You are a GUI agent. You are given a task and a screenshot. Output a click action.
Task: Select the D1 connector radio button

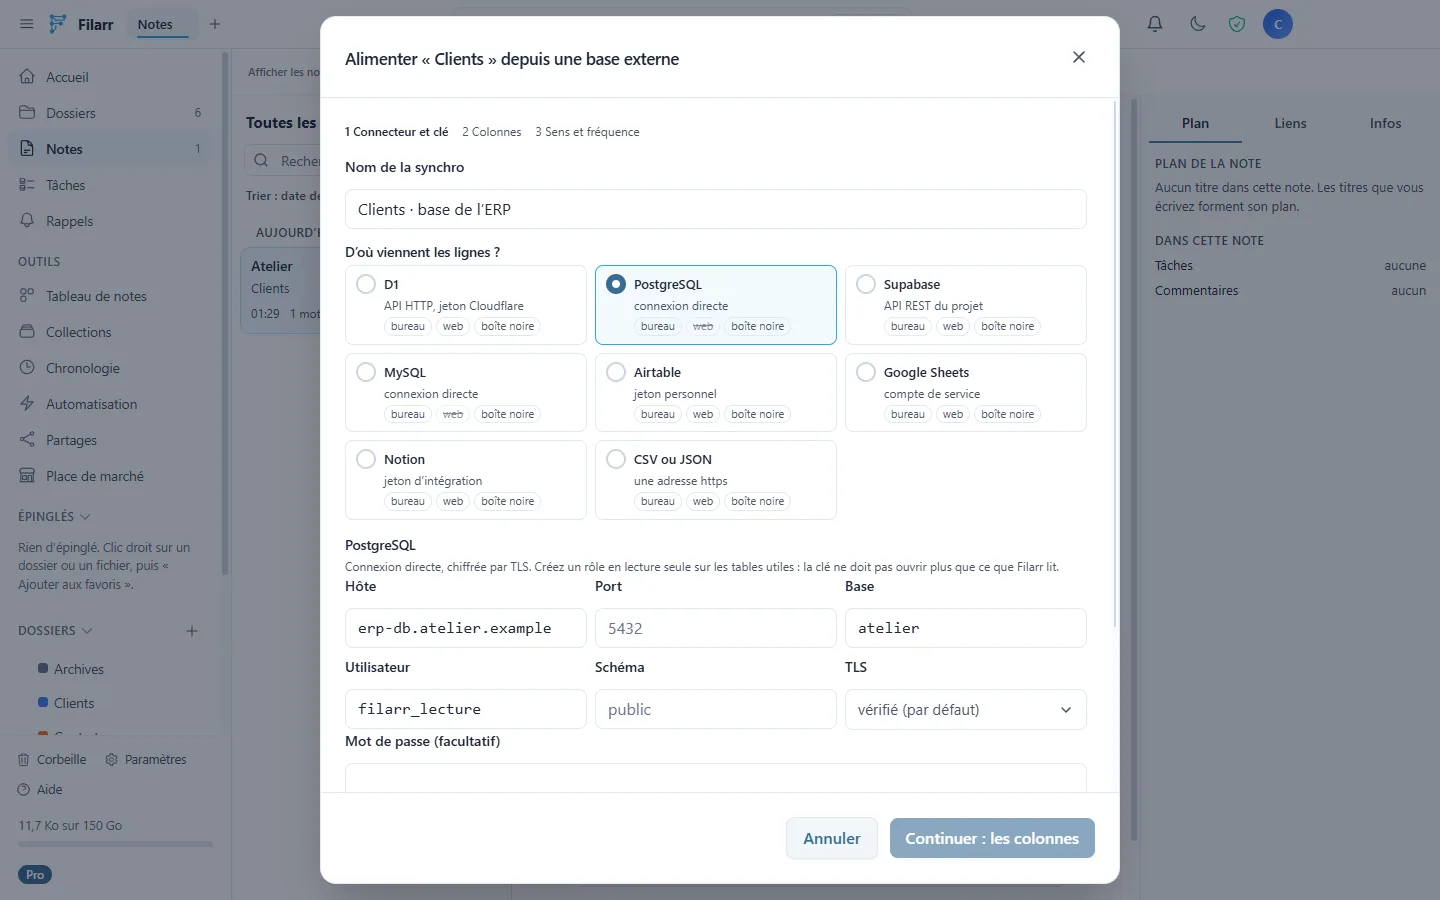(366, 284)
